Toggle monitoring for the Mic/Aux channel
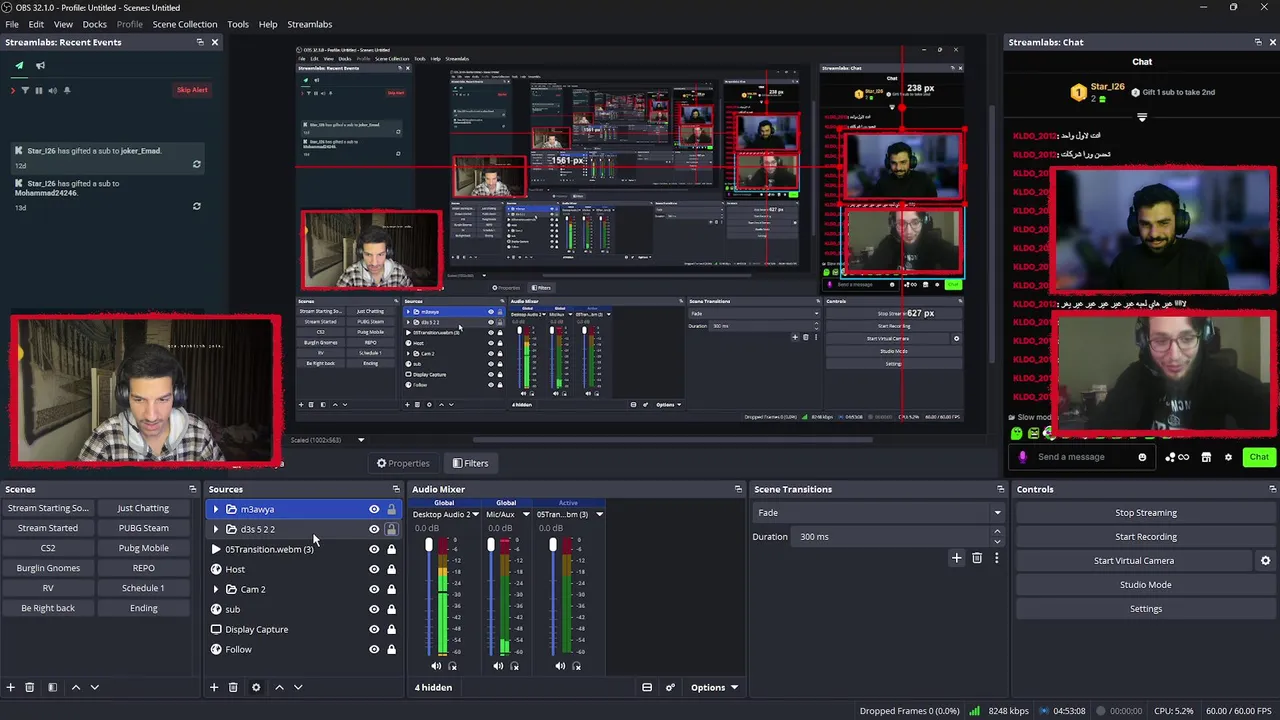The width and height of the screenshot is (1280, 720). [515, 666]
